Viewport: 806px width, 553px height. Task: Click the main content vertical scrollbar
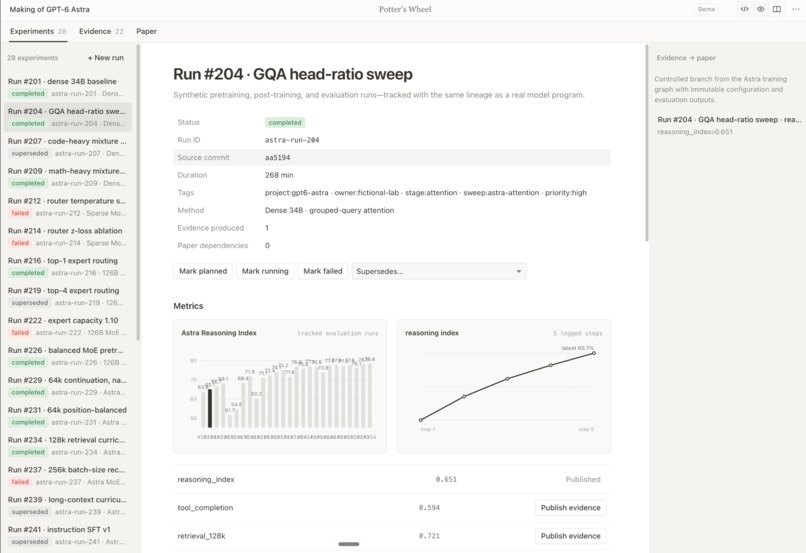(647, 143)
